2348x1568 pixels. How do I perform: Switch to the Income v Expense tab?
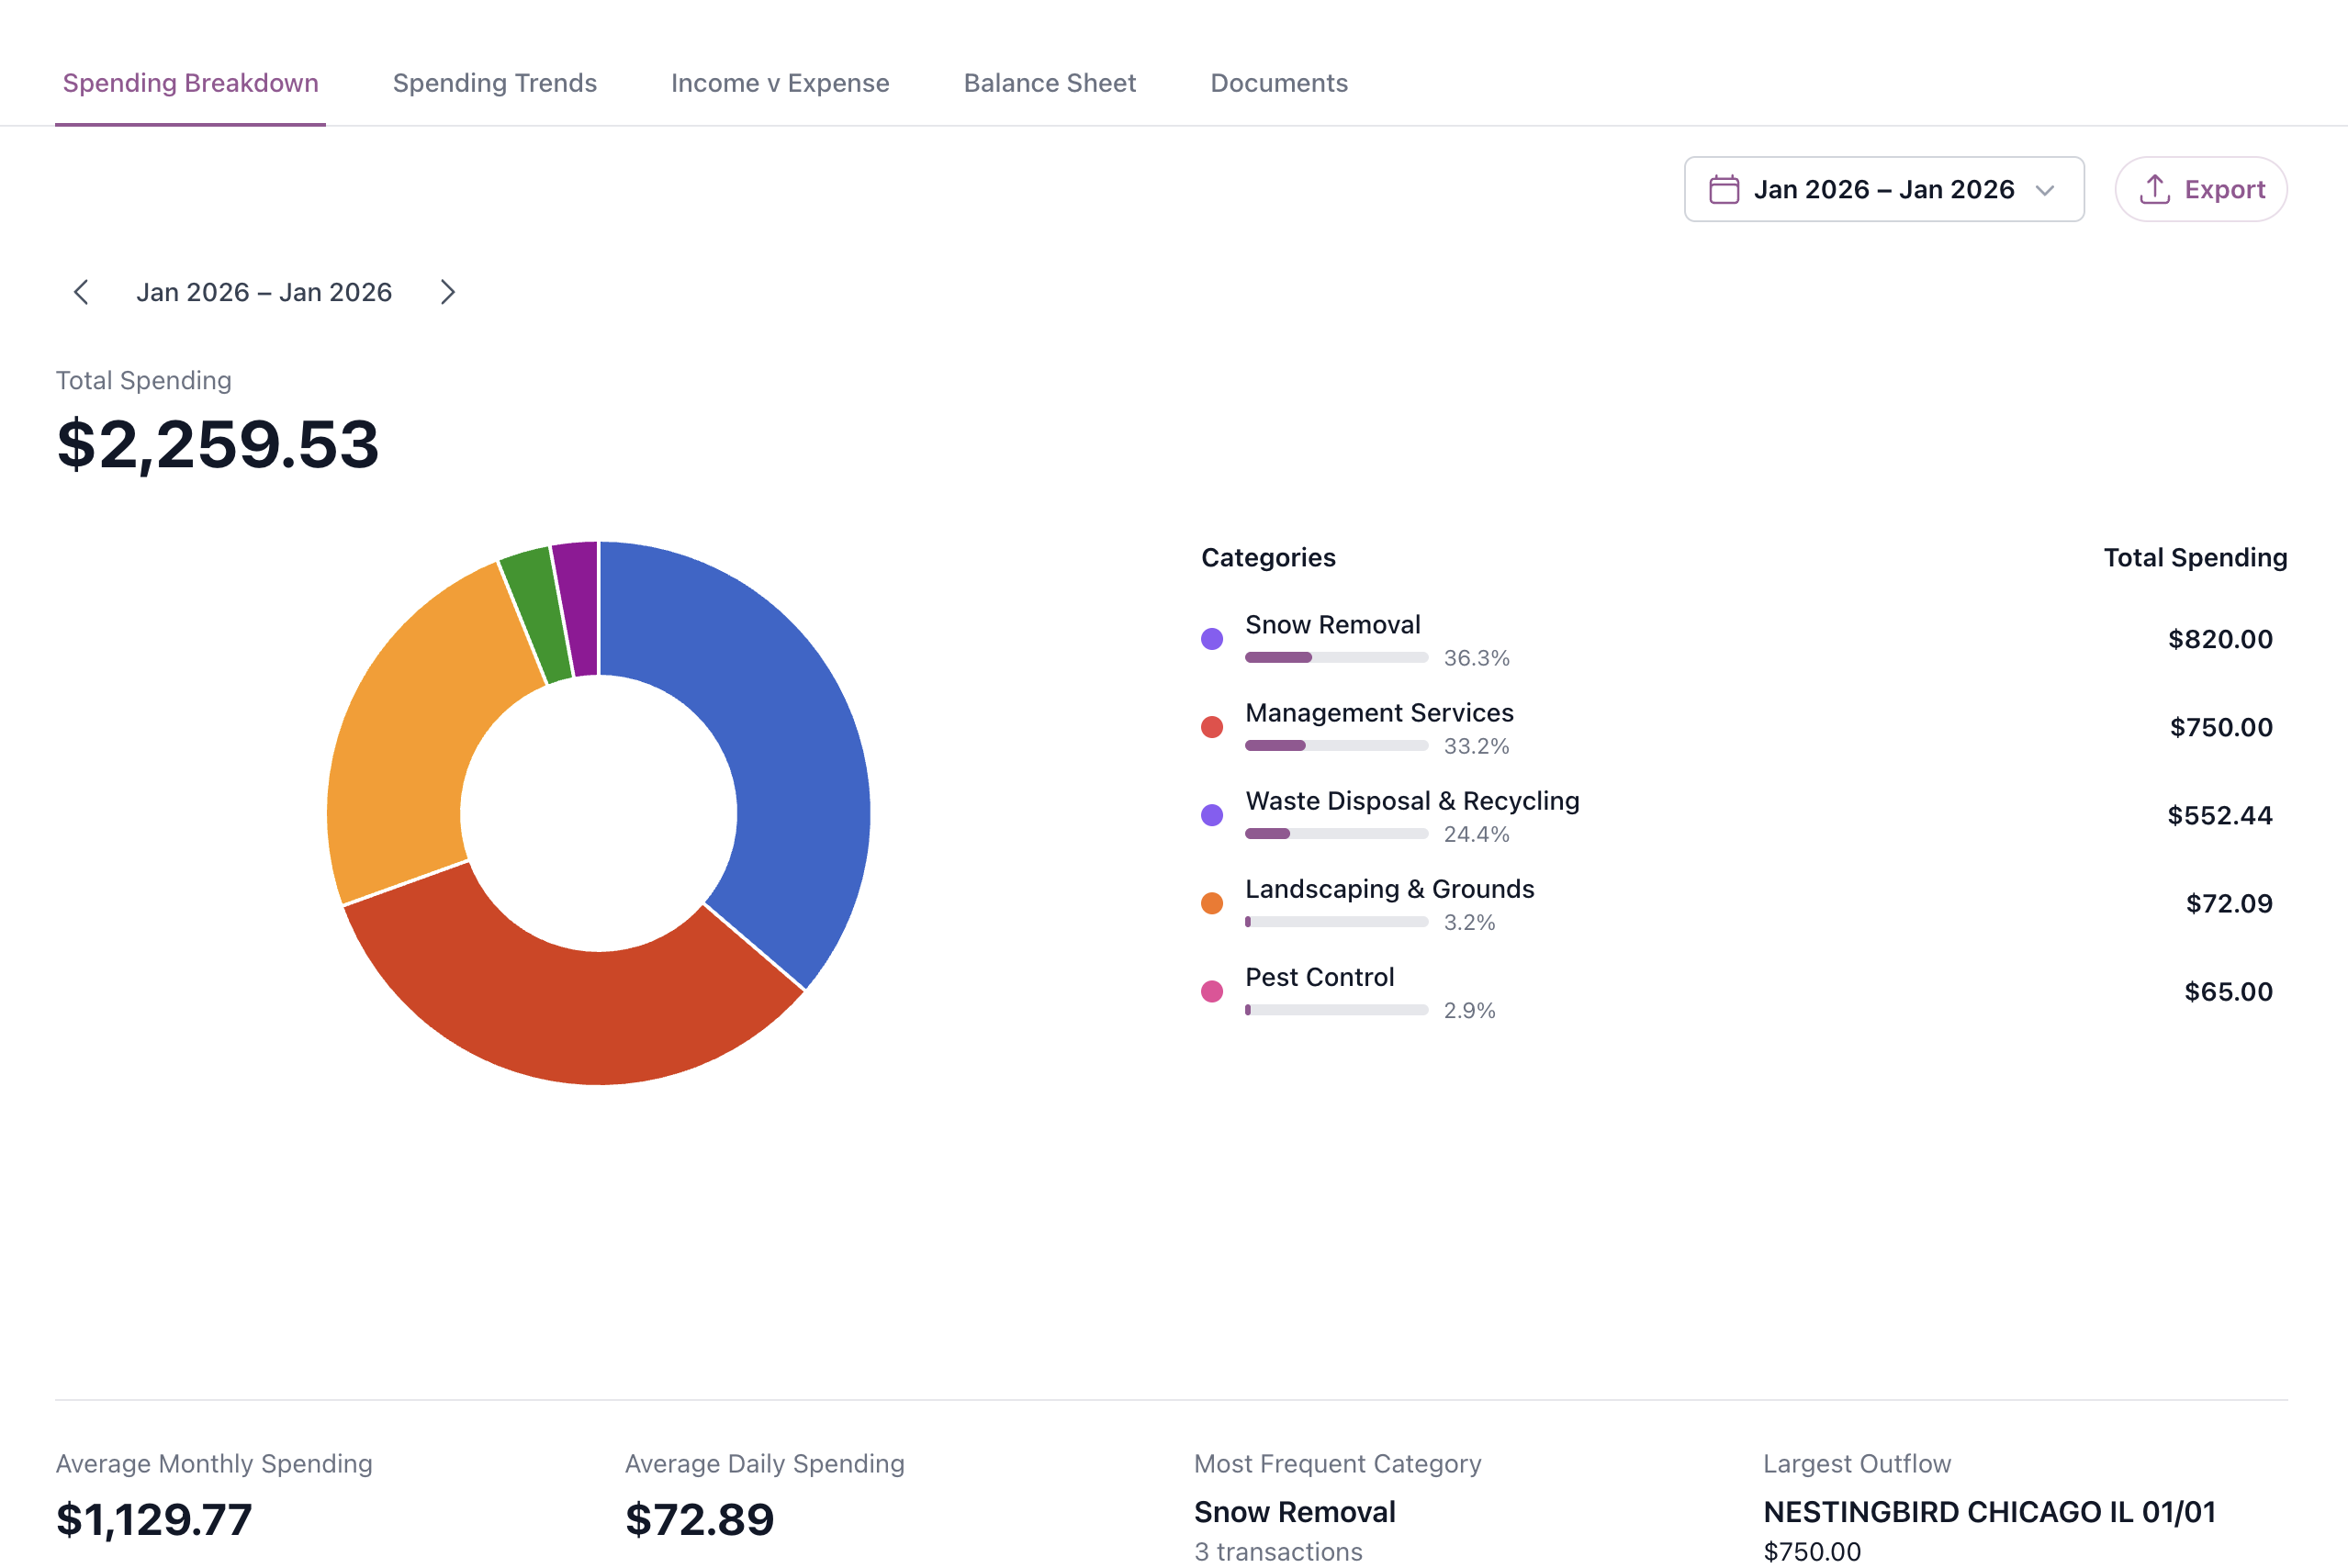click(780, 83)
